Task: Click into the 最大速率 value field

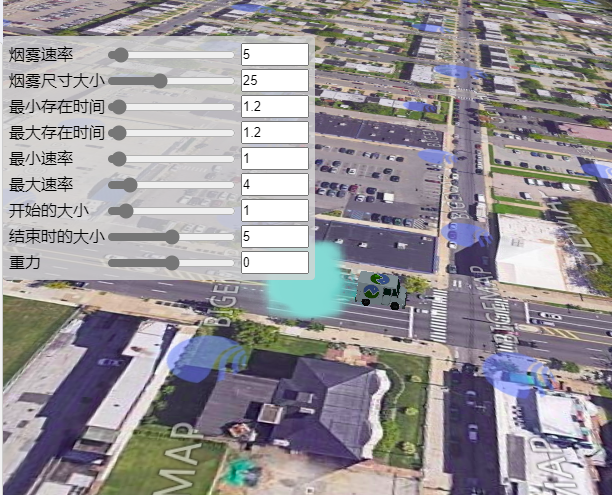Action: (274, 184)
